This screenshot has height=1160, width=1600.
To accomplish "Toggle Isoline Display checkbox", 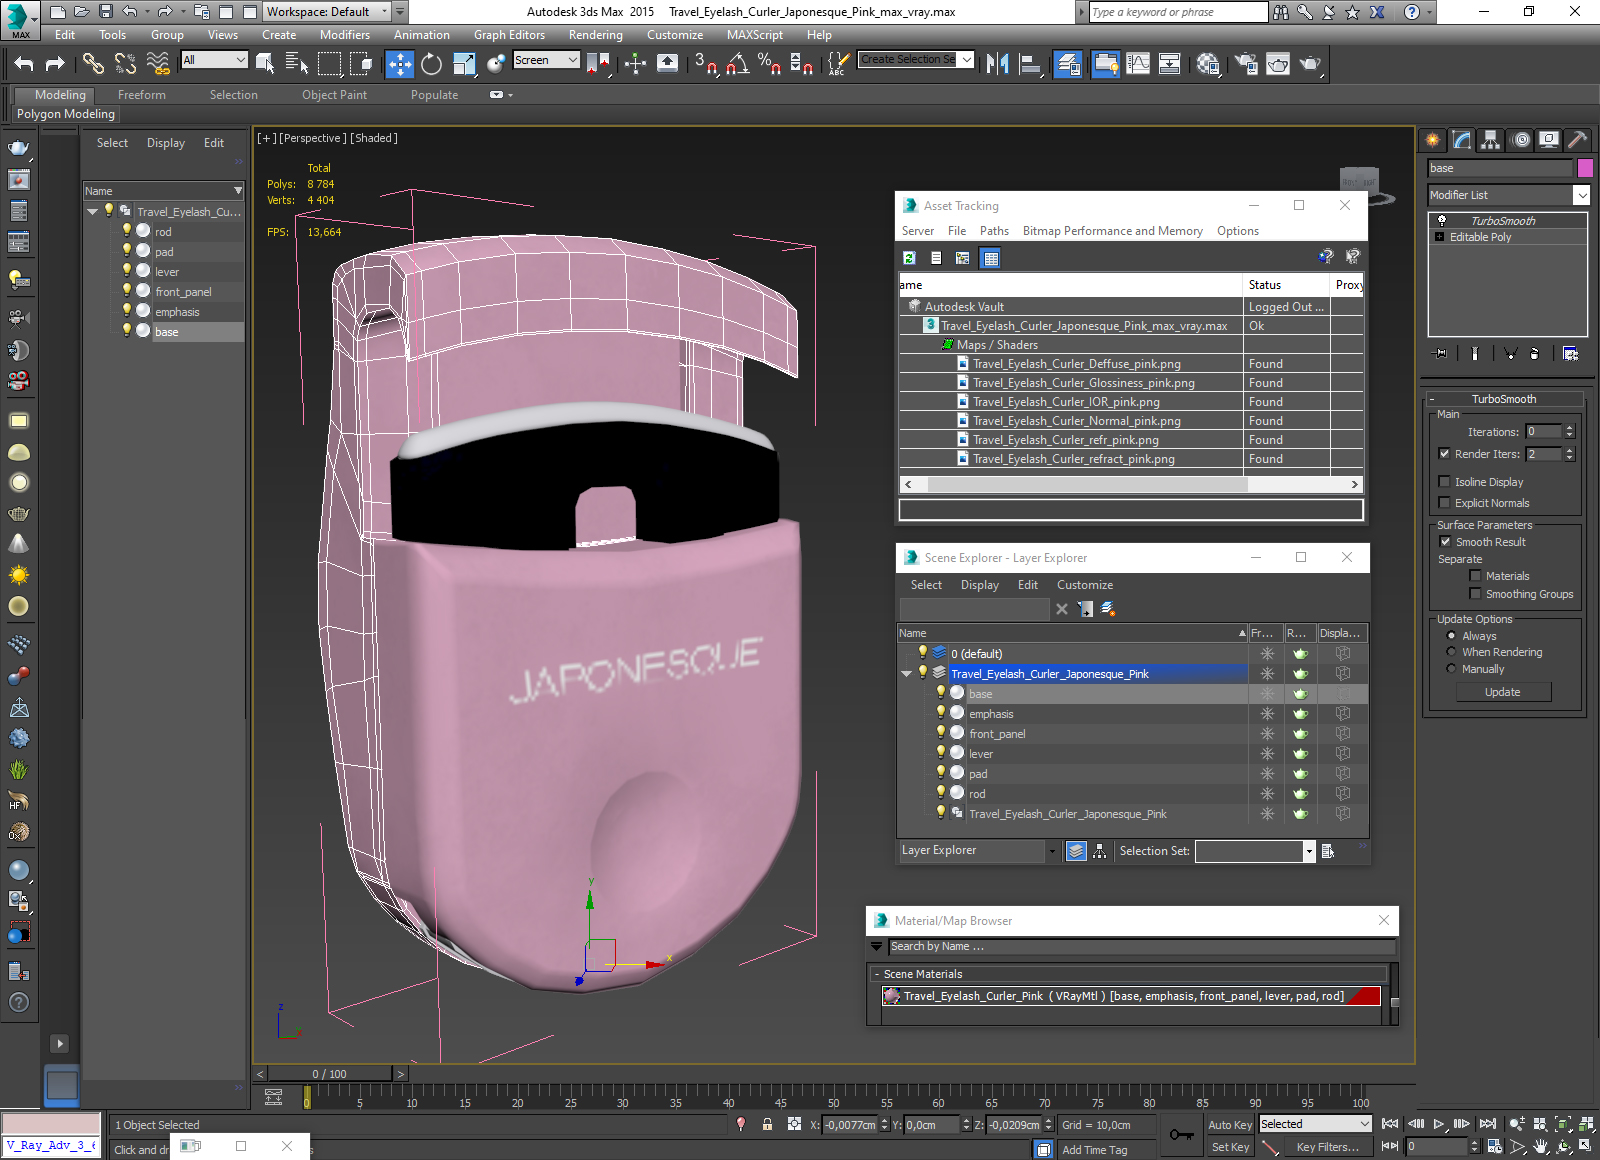I will [x=1444, y=482].
